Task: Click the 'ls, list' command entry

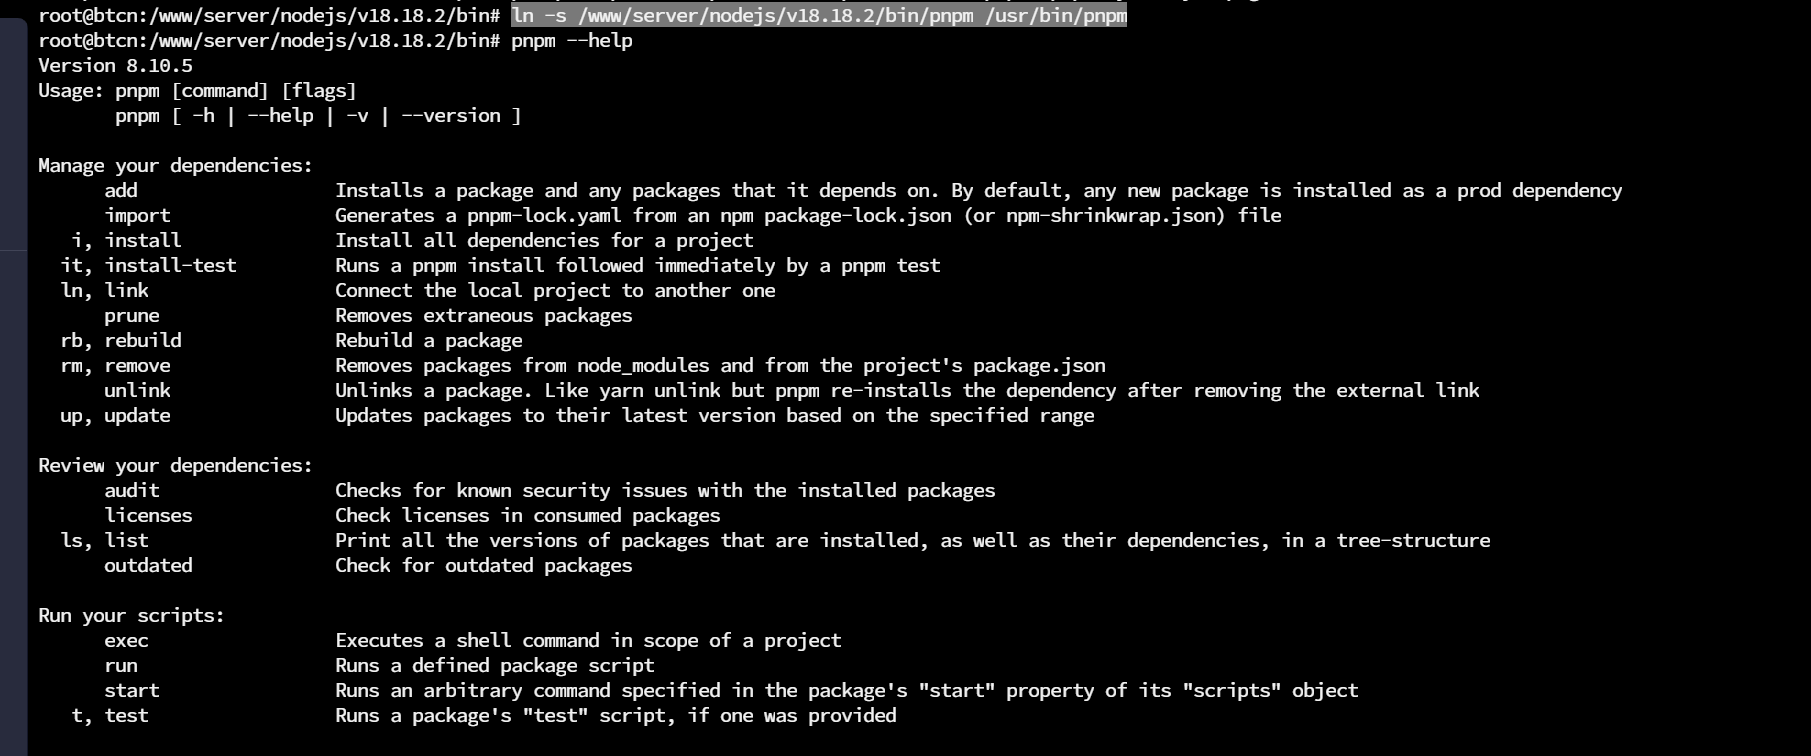Action: [104, 541]
